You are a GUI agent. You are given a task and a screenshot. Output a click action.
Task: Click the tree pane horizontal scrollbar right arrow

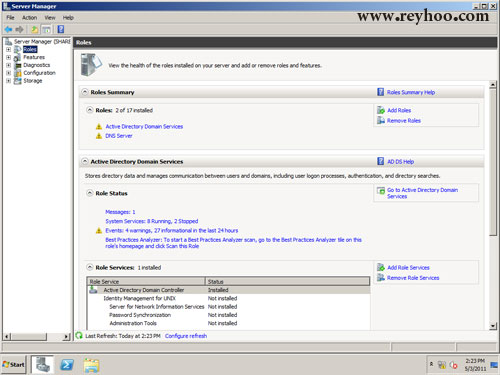(x=66, y=337)
